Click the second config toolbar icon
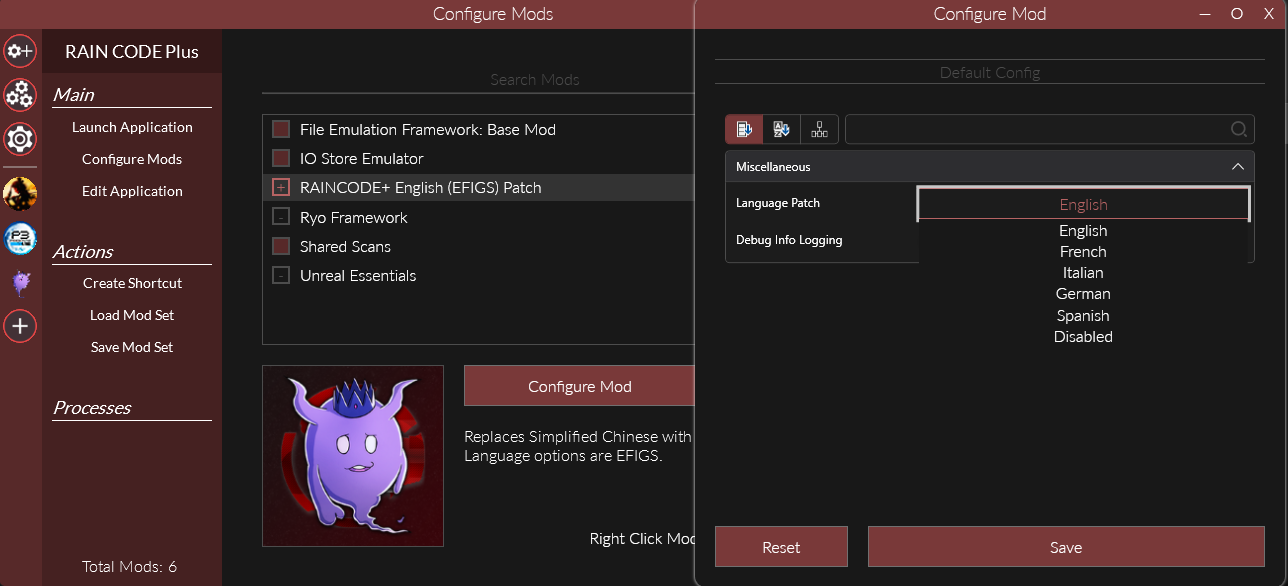This screenshot has height=586, width=1288. (x=782, y=129)
